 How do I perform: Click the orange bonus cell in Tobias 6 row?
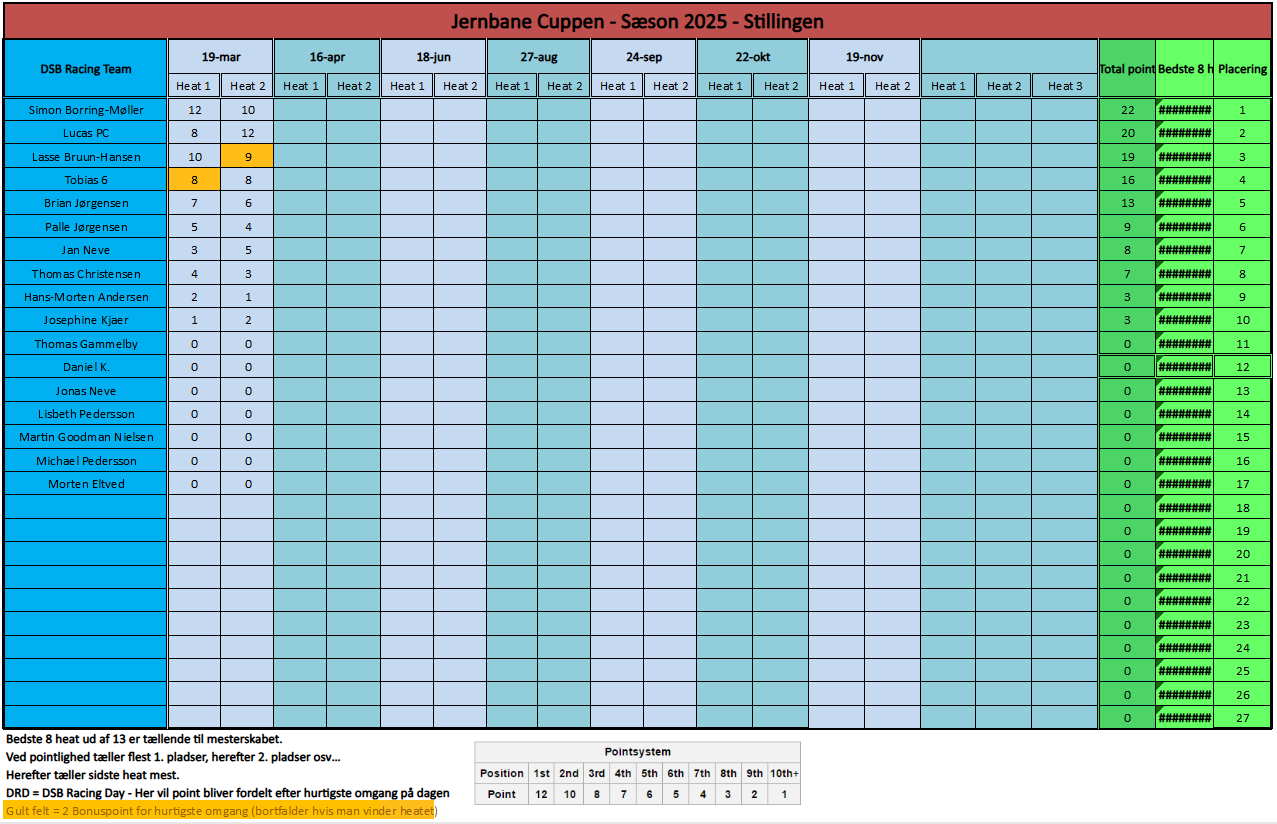194,180
